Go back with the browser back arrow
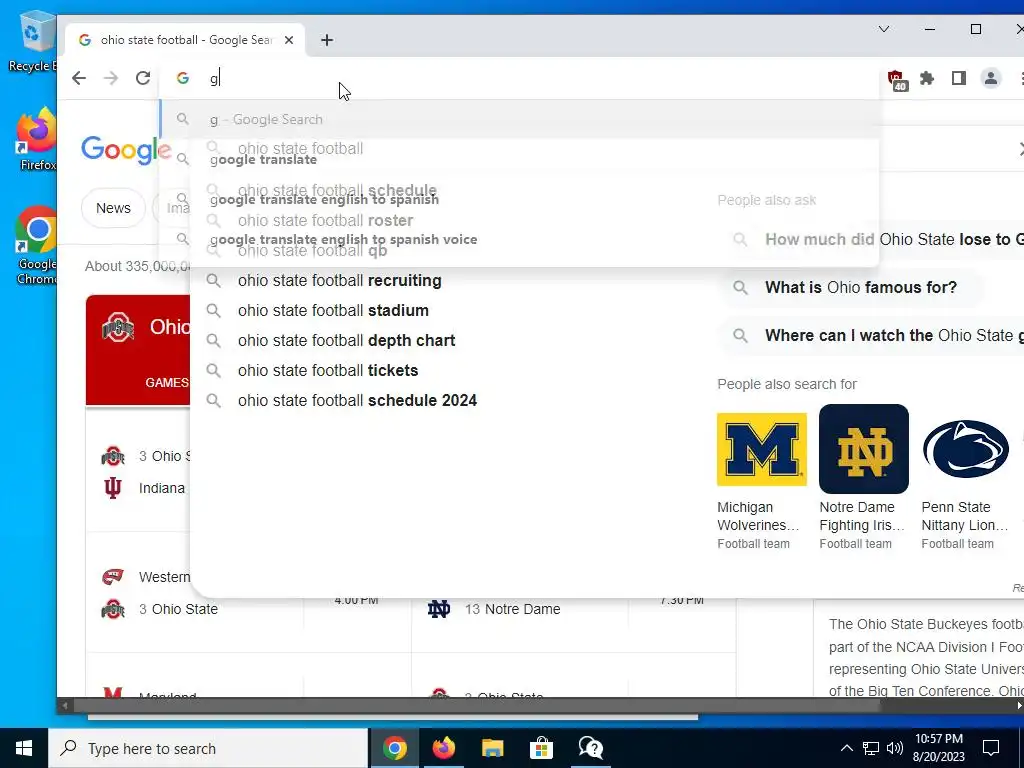 pos(79,78)
